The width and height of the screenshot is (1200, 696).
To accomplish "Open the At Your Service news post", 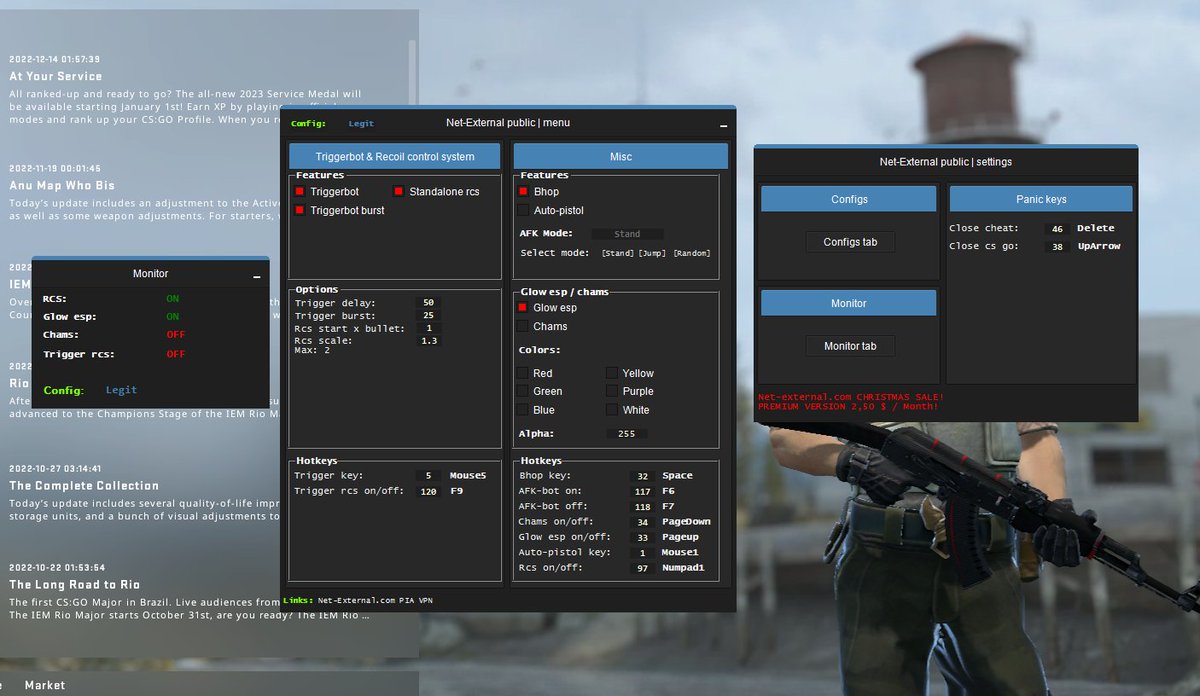I will [x=55, y=76].
